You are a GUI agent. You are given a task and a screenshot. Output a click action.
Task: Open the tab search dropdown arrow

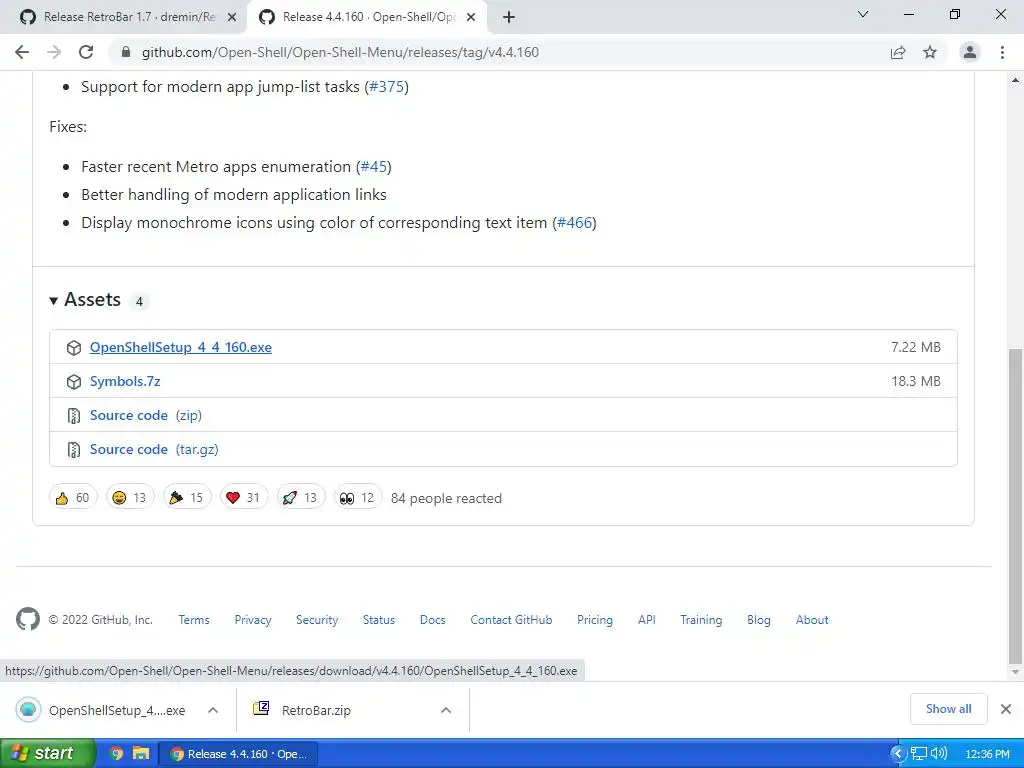point(863,14)
